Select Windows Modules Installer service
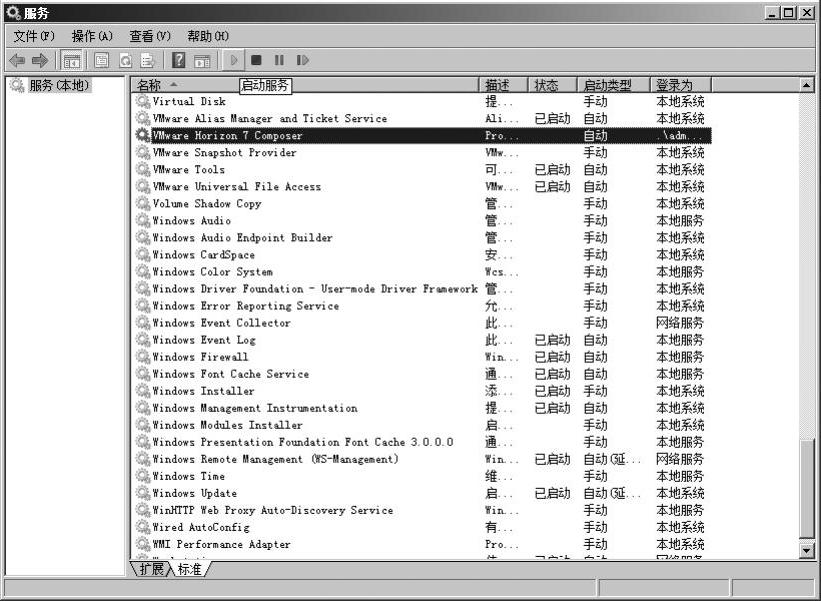 click(423, 425)
